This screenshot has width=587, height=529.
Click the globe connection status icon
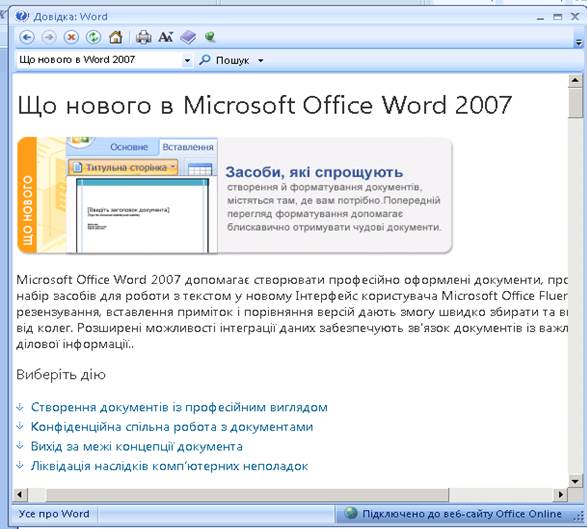(351, 513)
